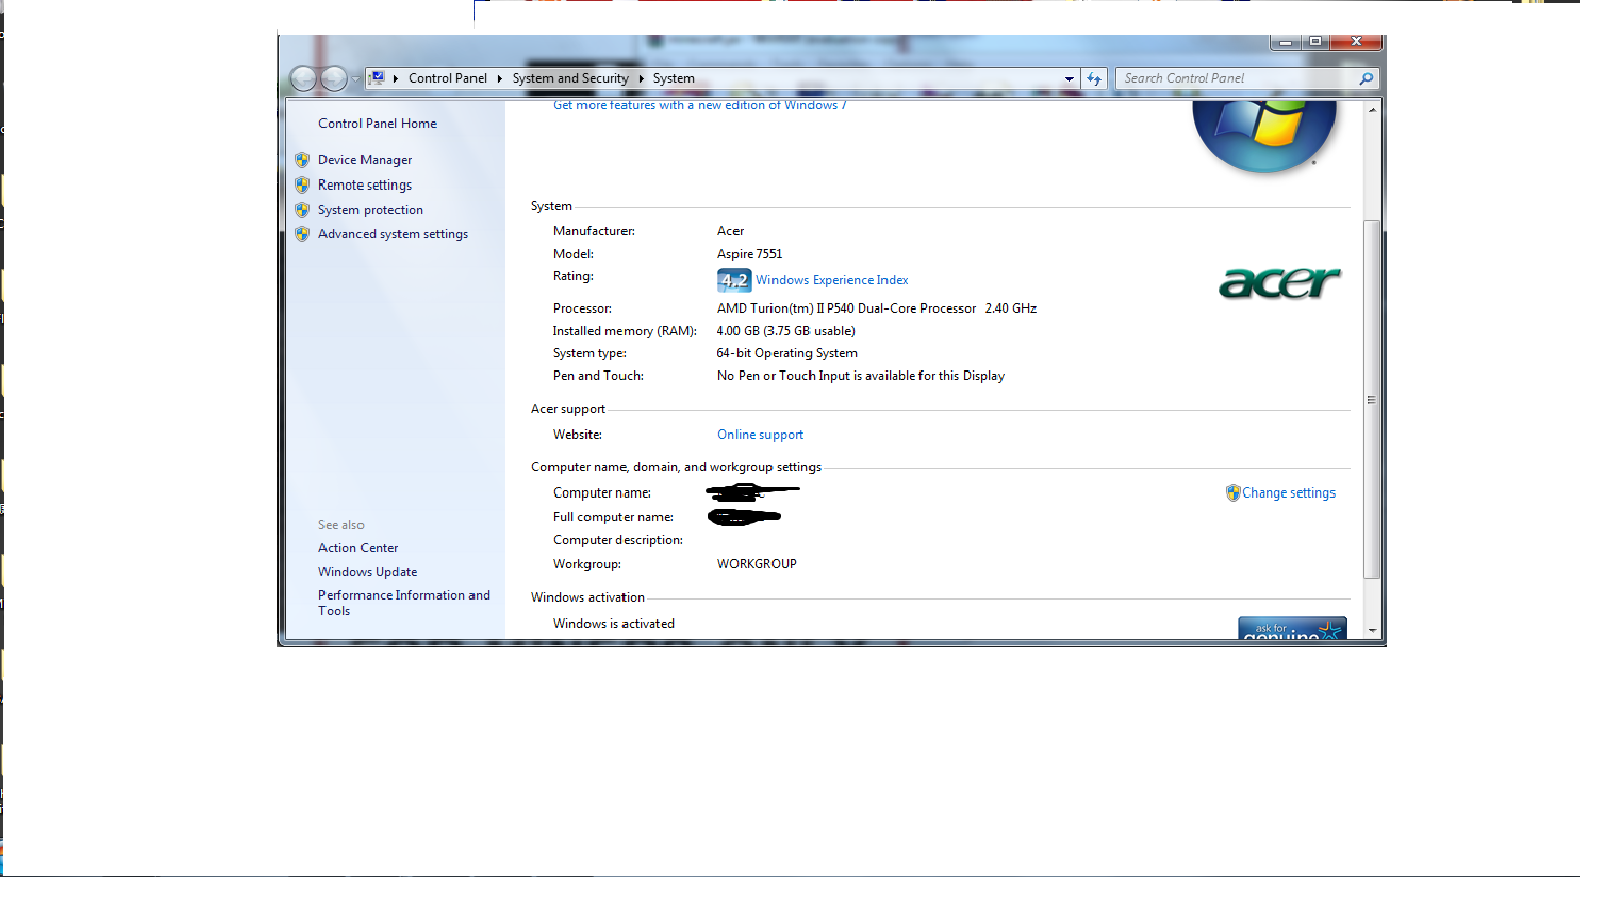Click the Advanced system settings shield icon
1600x900 pixels.
pos(302,234)
